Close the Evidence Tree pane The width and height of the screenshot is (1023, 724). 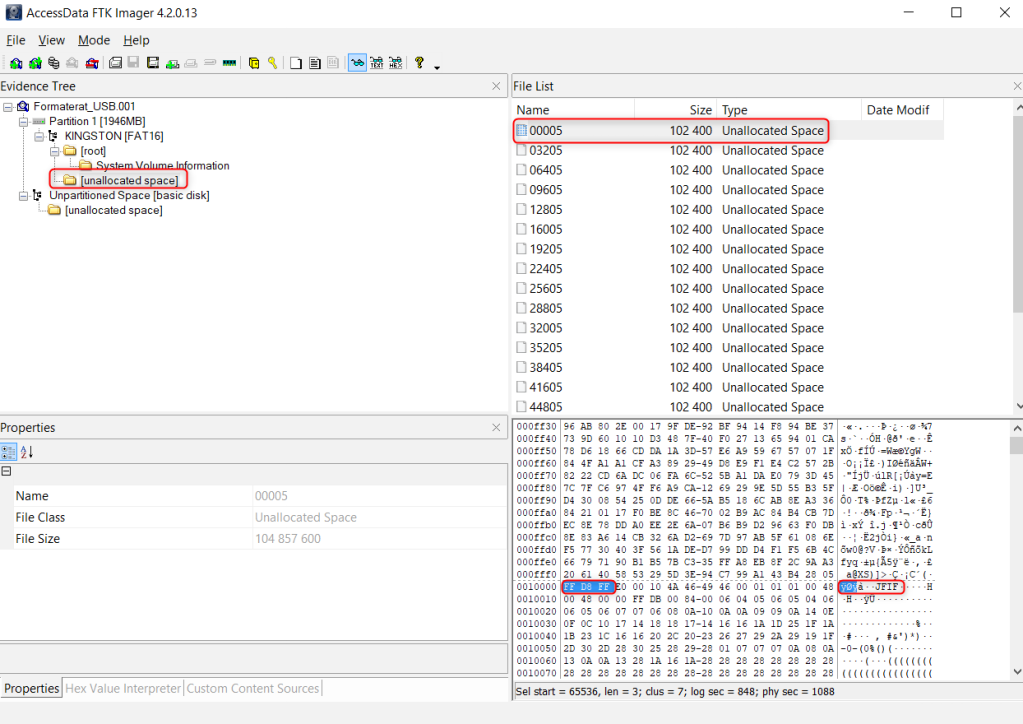click(496, 86)
